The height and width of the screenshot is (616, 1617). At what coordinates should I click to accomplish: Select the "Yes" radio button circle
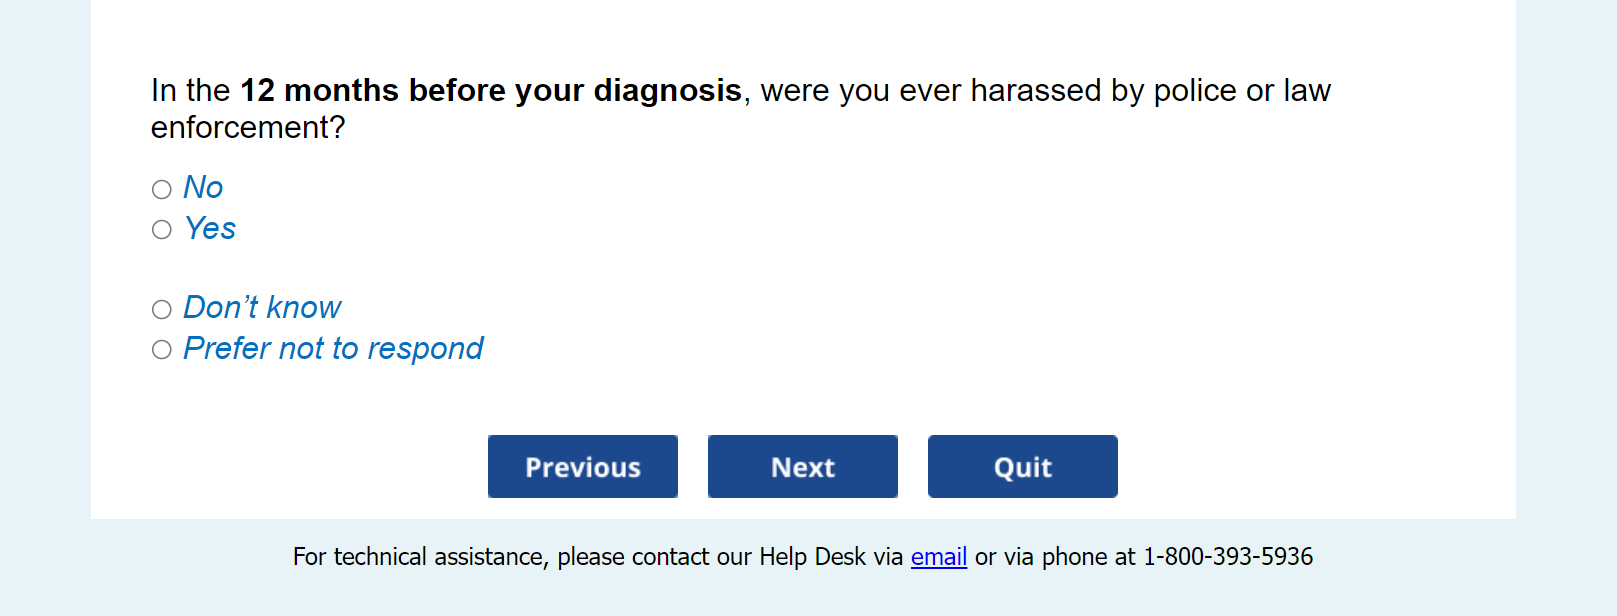coord(162,230)
